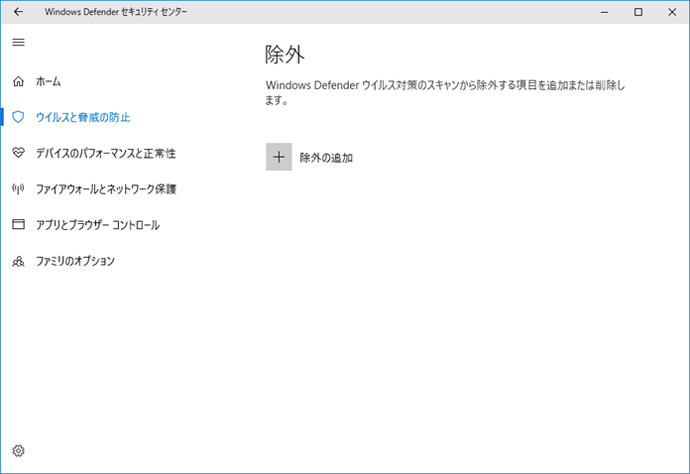Click the shield virus protection icon

coord(18,117)
